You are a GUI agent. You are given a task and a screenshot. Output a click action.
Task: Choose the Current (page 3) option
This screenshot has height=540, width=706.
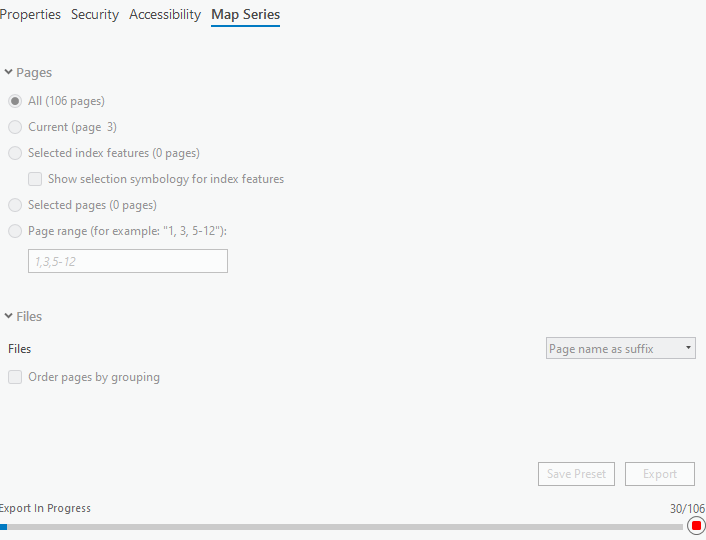point(15,127)
